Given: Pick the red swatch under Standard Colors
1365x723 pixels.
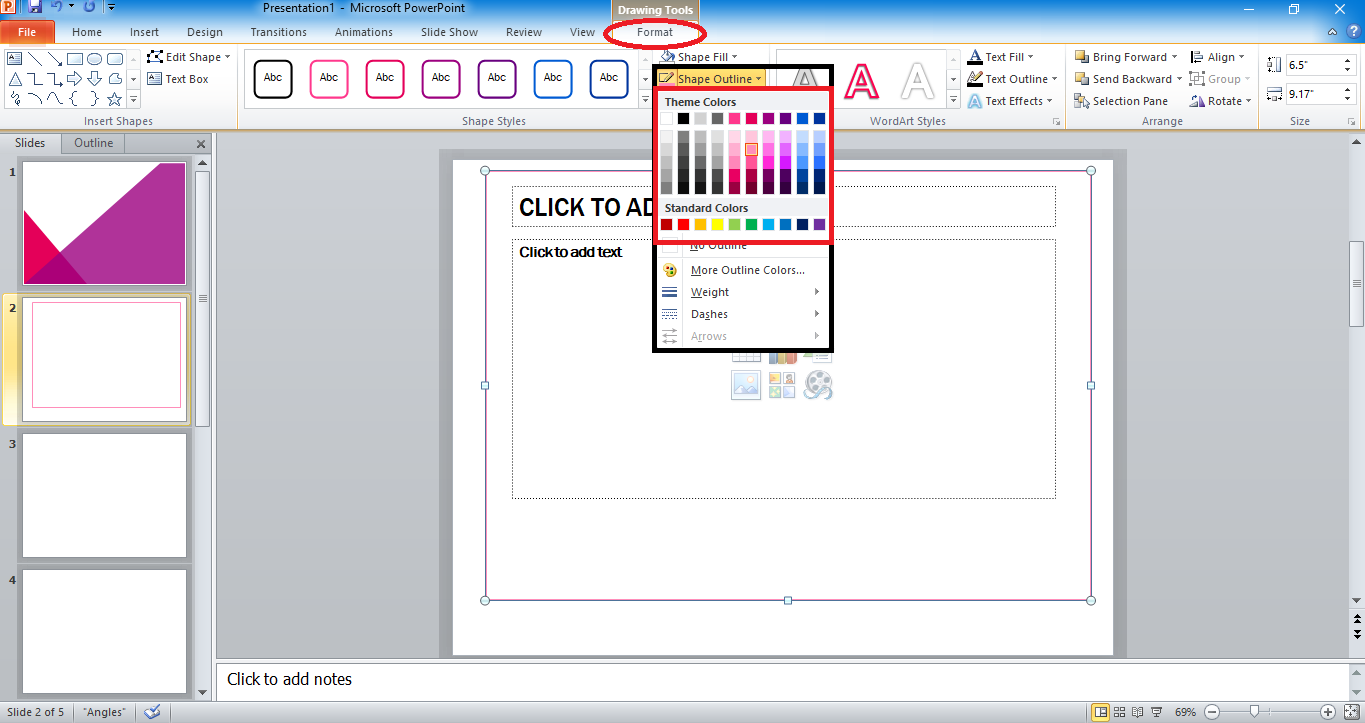Looking at the screenshot, I should (x=682, y=223).
